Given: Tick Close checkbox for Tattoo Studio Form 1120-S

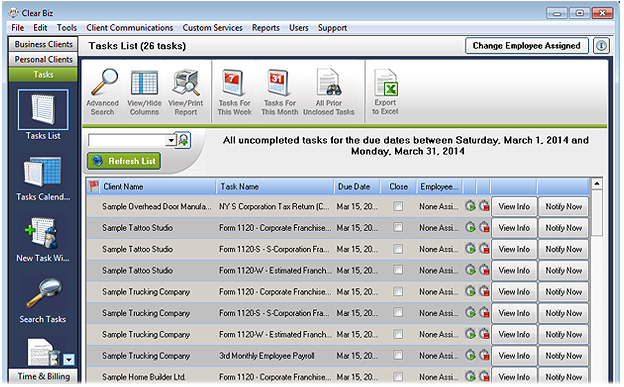Looking at the screenshot, I should (x=398, y=249).
